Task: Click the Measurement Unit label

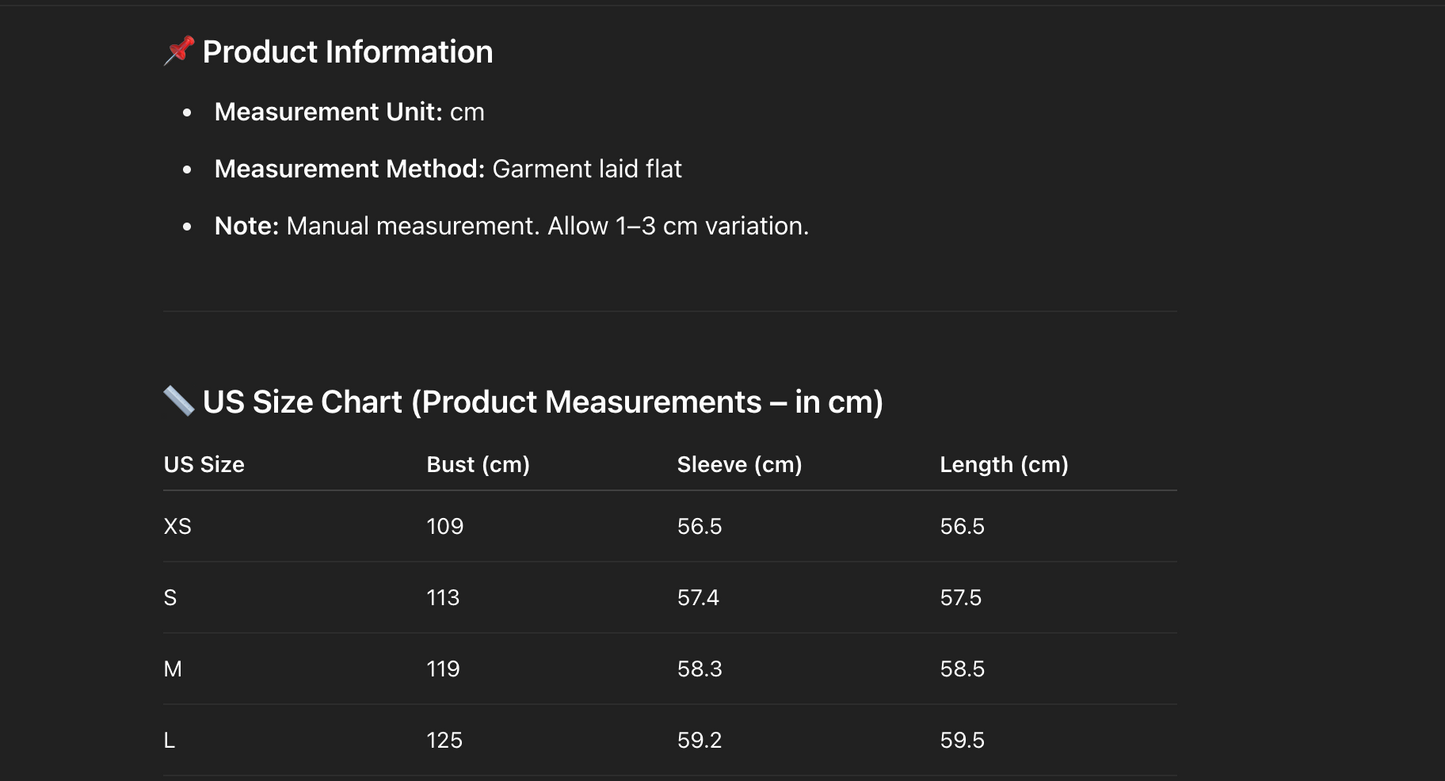Action: [328, 112]
